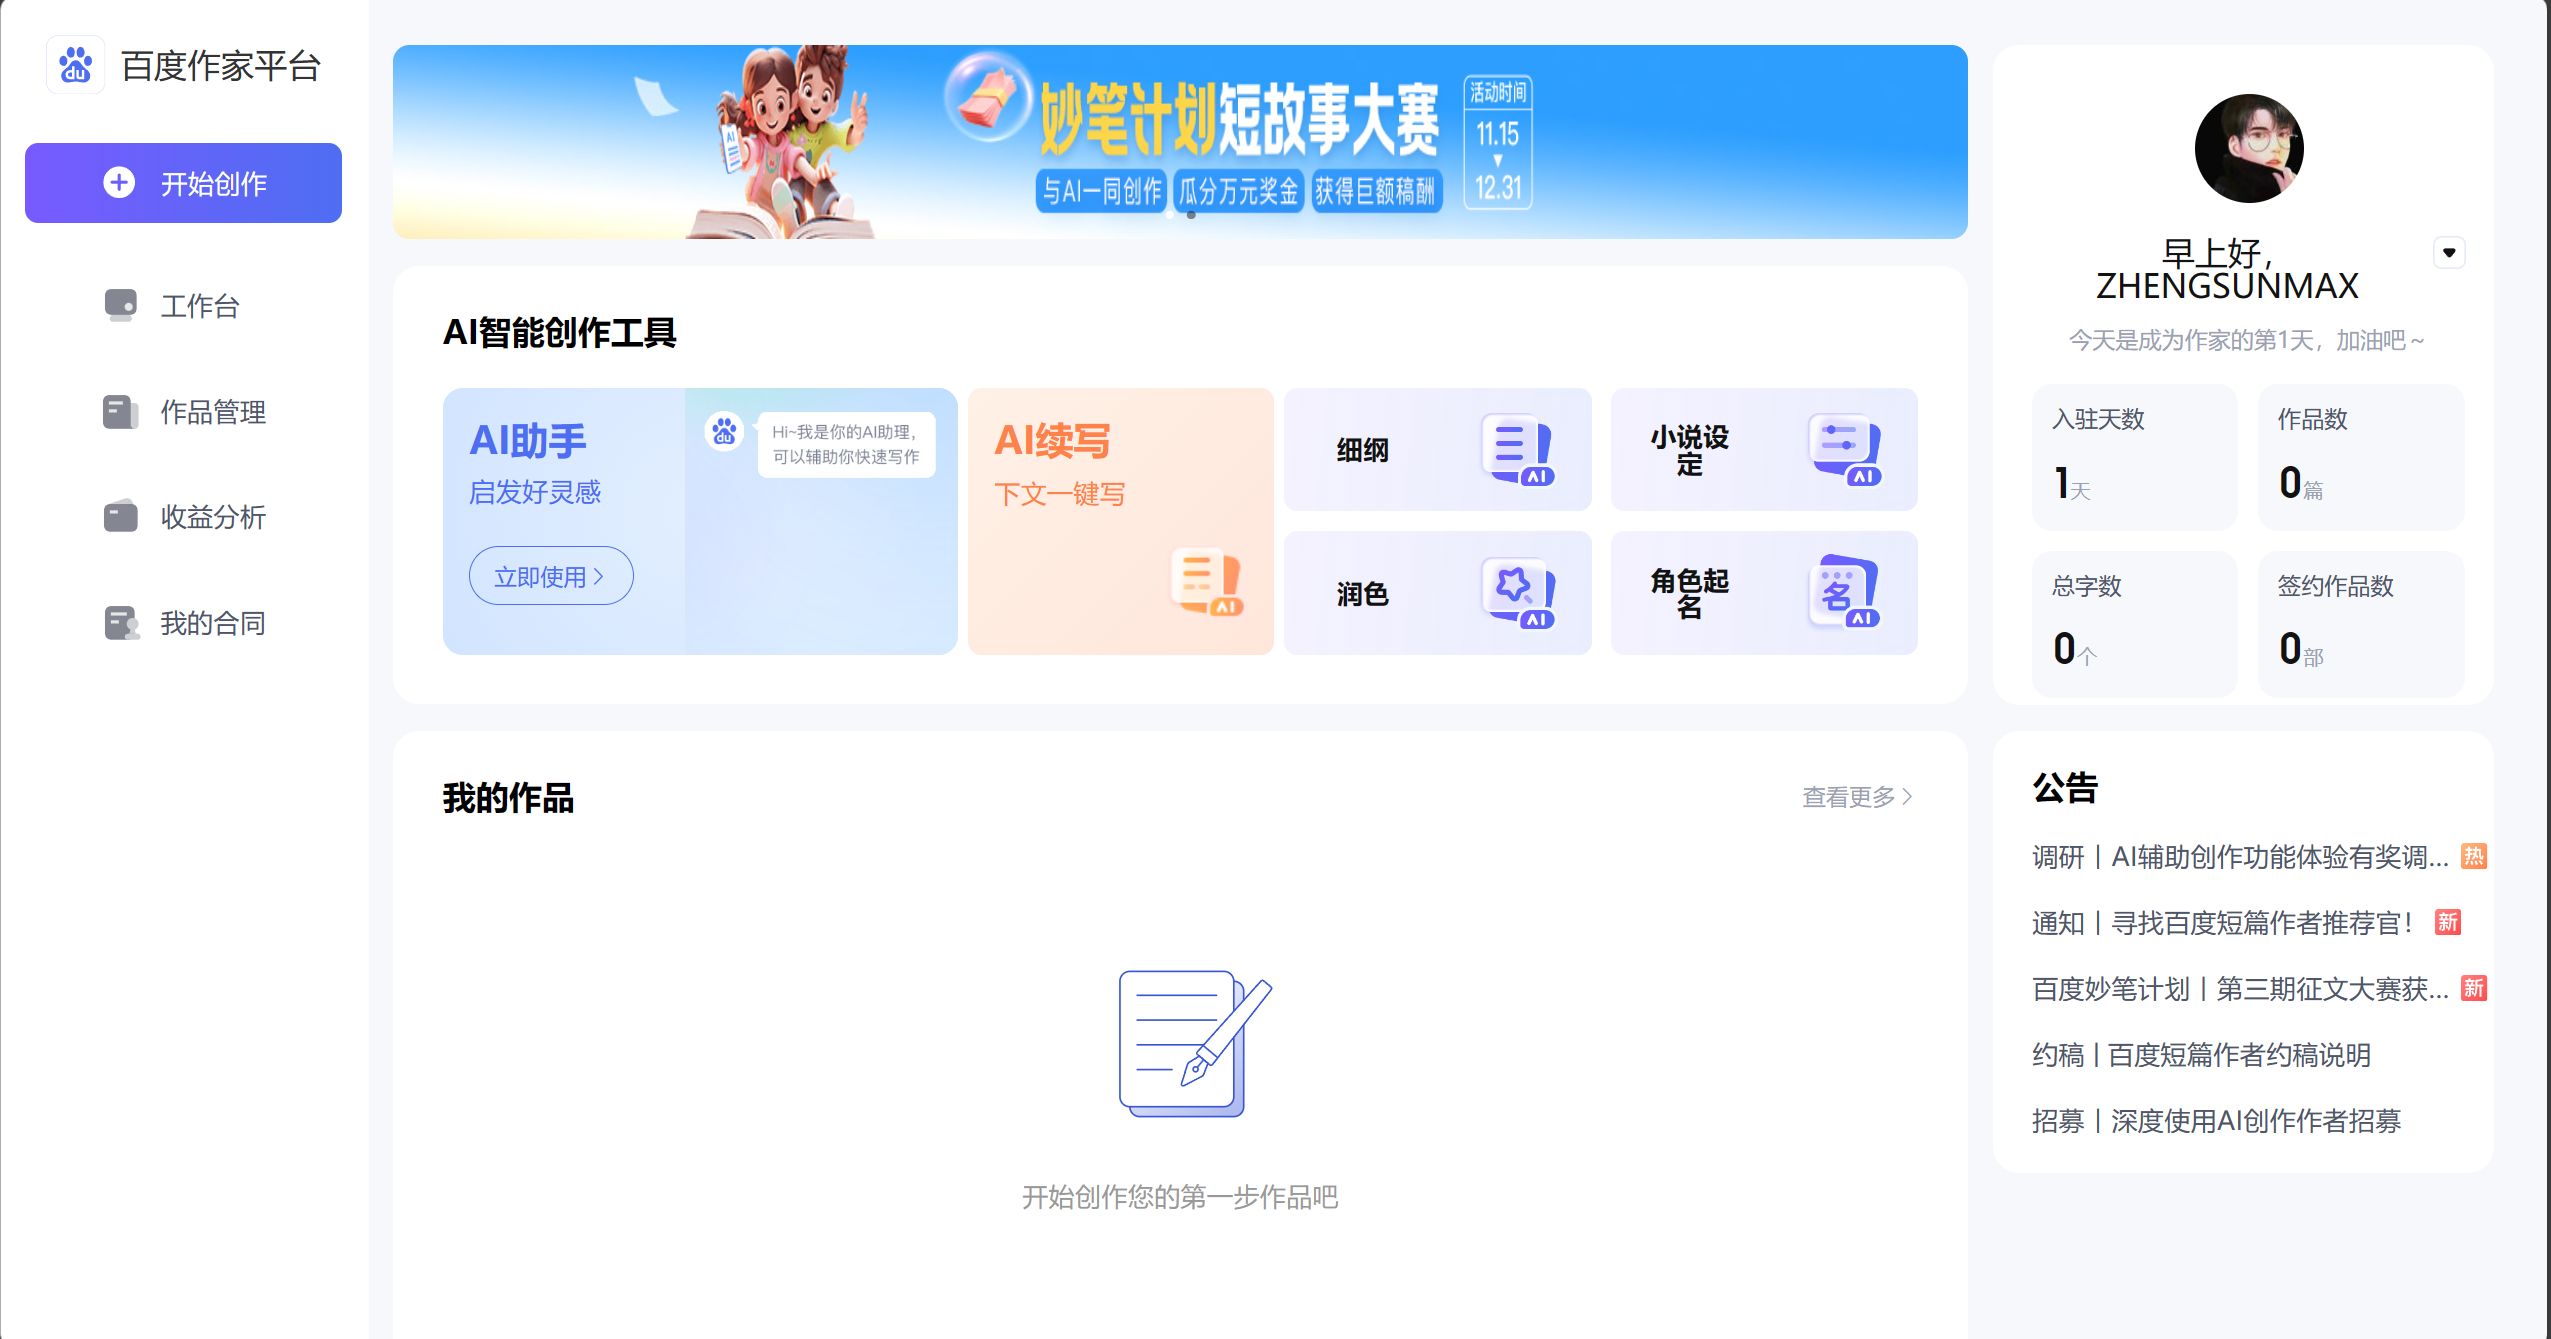This screenshot has width=2551, height=1339.
Task: Click the user profile avatar photo
Action: [2248, 149]
